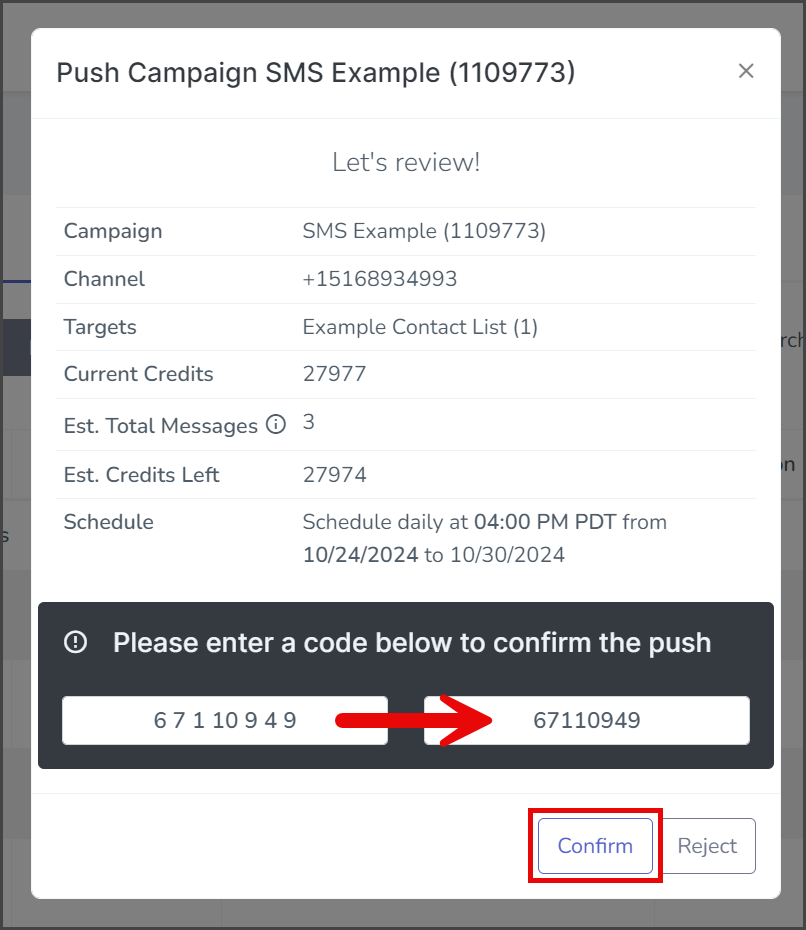
Task: Click the dialog title Push Campaign SMS Example
Action: [316, 73]
